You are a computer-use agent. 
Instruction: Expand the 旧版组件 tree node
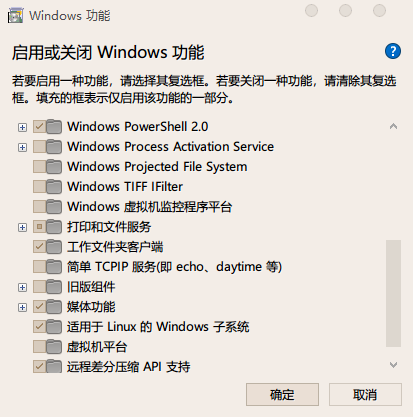point(22,287)
